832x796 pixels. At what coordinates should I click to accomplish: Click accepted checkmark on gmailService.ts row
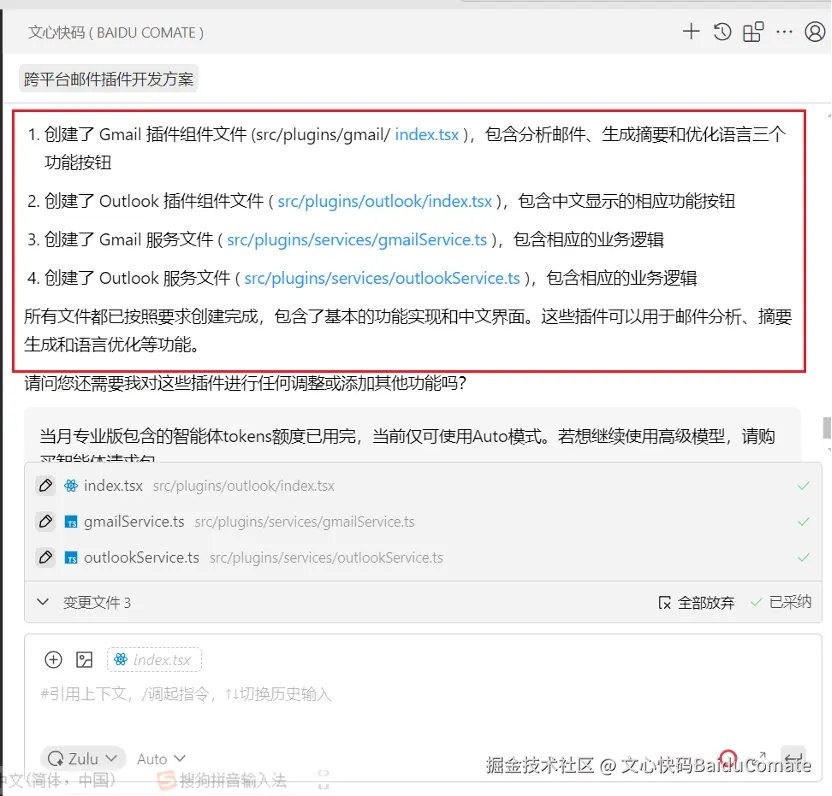[803, 522]
